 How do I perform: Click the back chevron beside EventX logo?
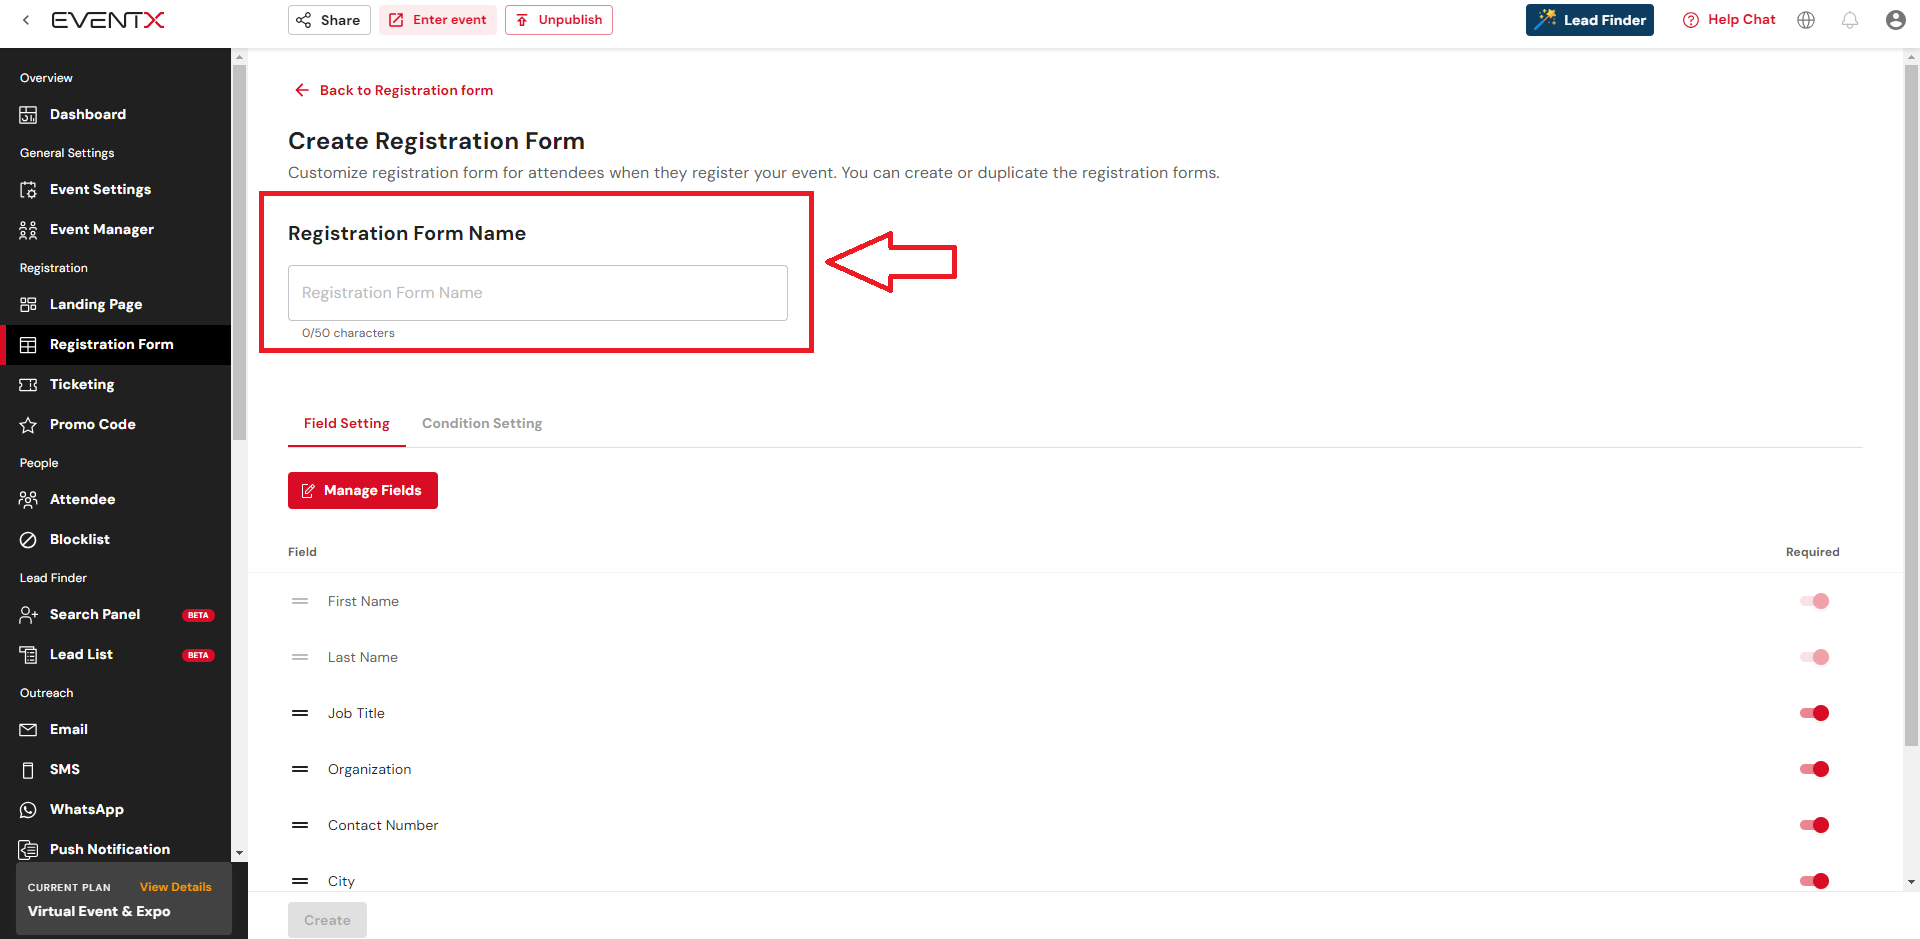pos(26,20)
